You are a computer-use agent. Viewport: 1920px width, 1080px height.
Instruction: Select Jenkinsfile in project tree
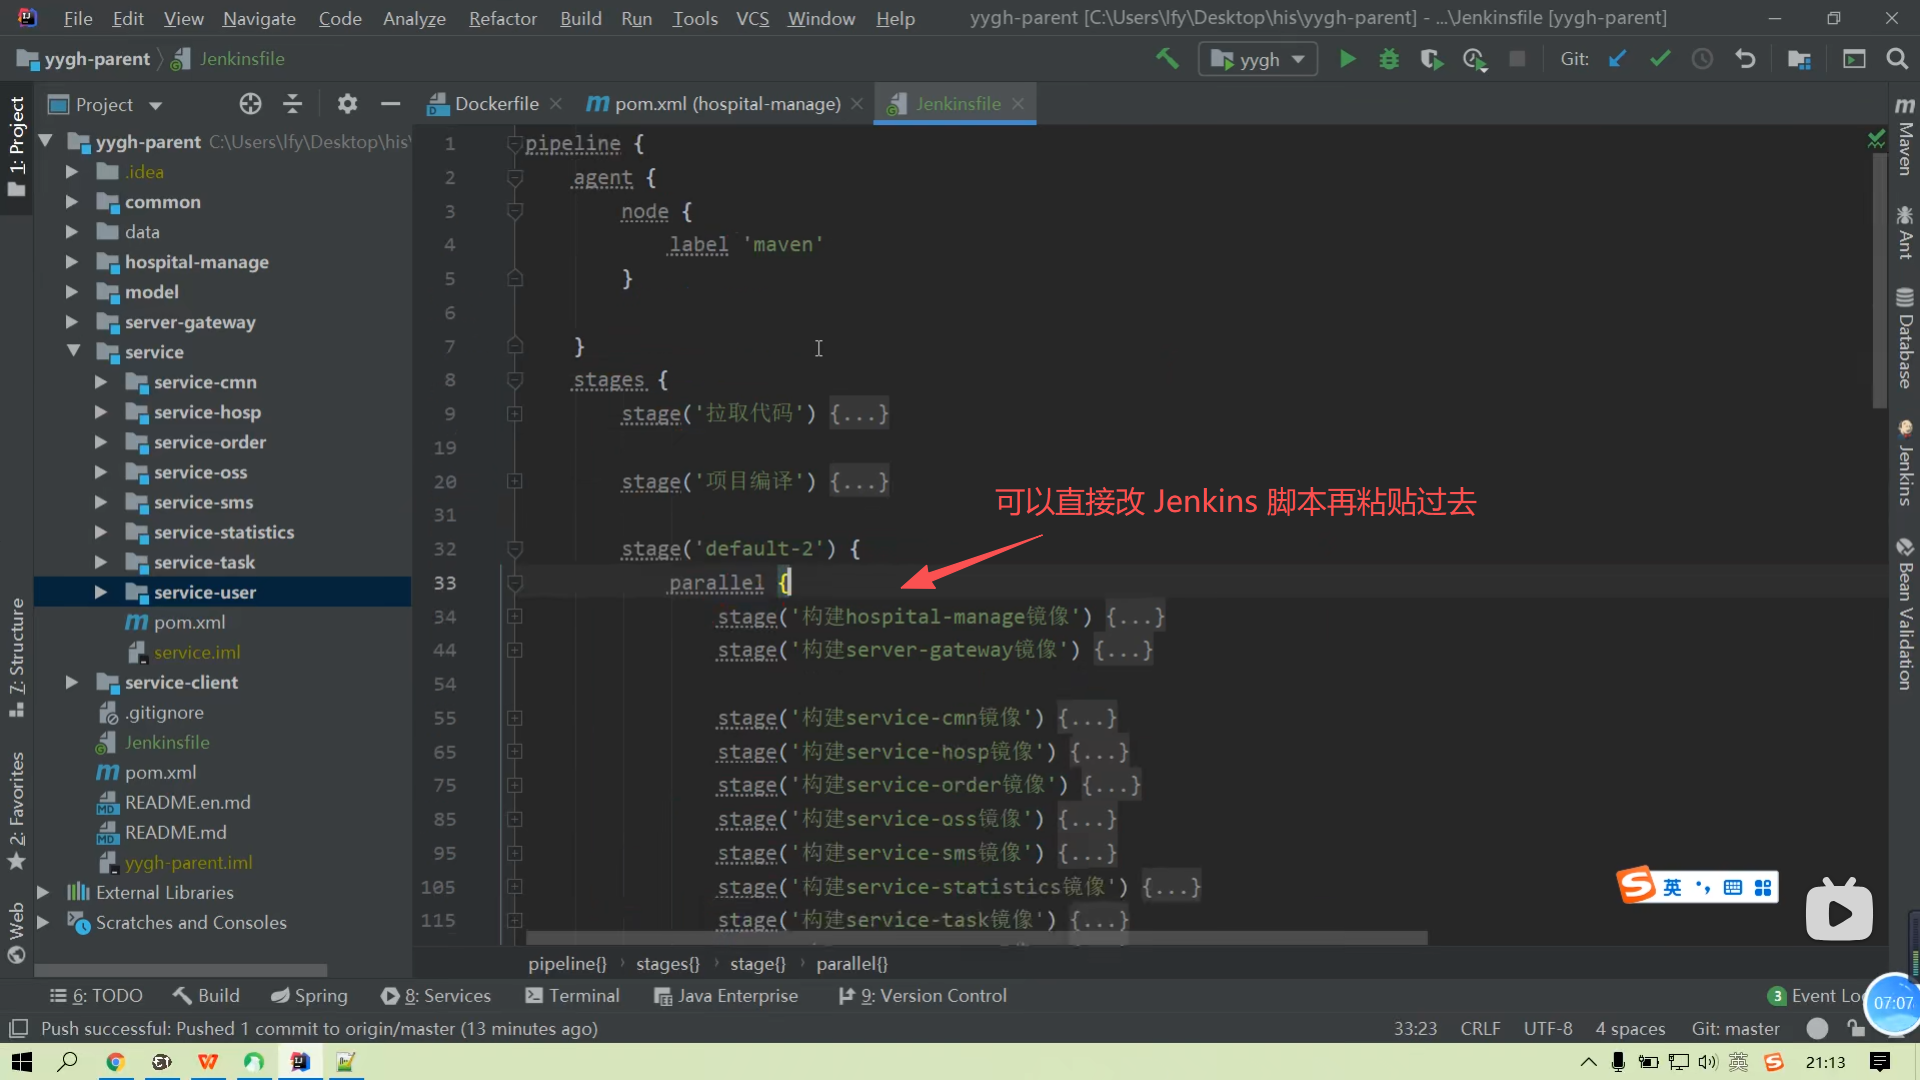(167, 742)
